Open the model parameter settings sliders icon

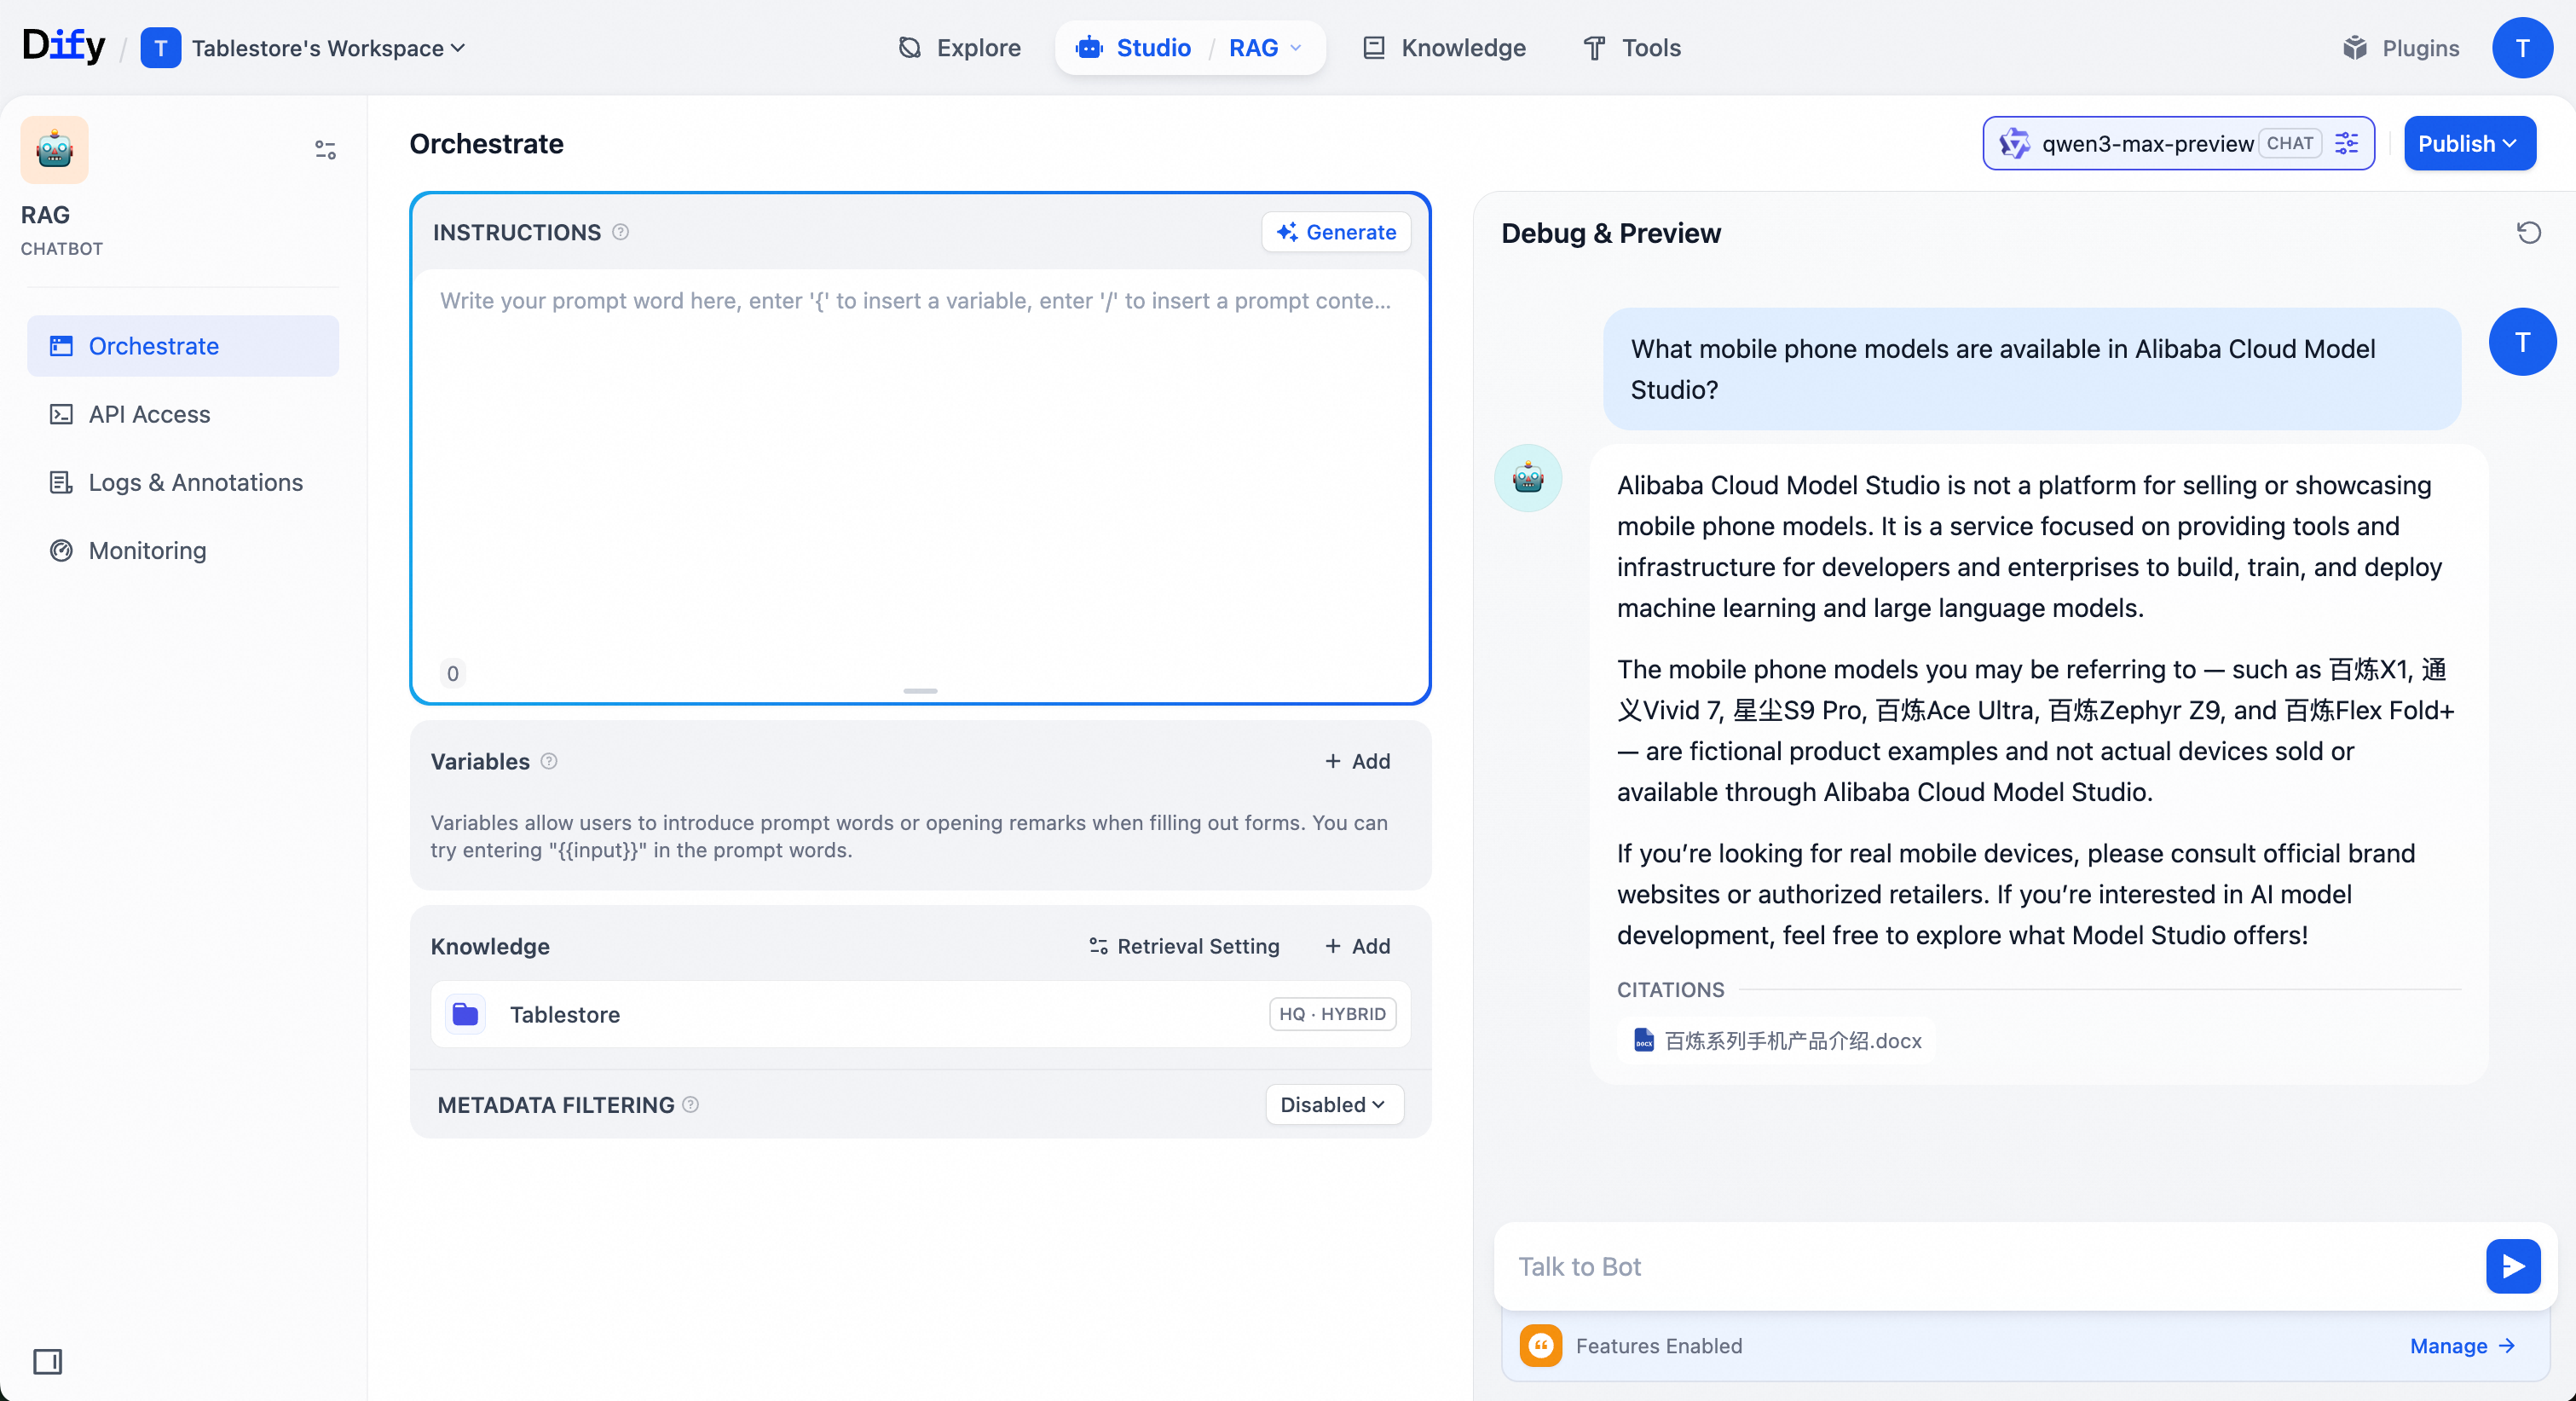coord(2346,144)
